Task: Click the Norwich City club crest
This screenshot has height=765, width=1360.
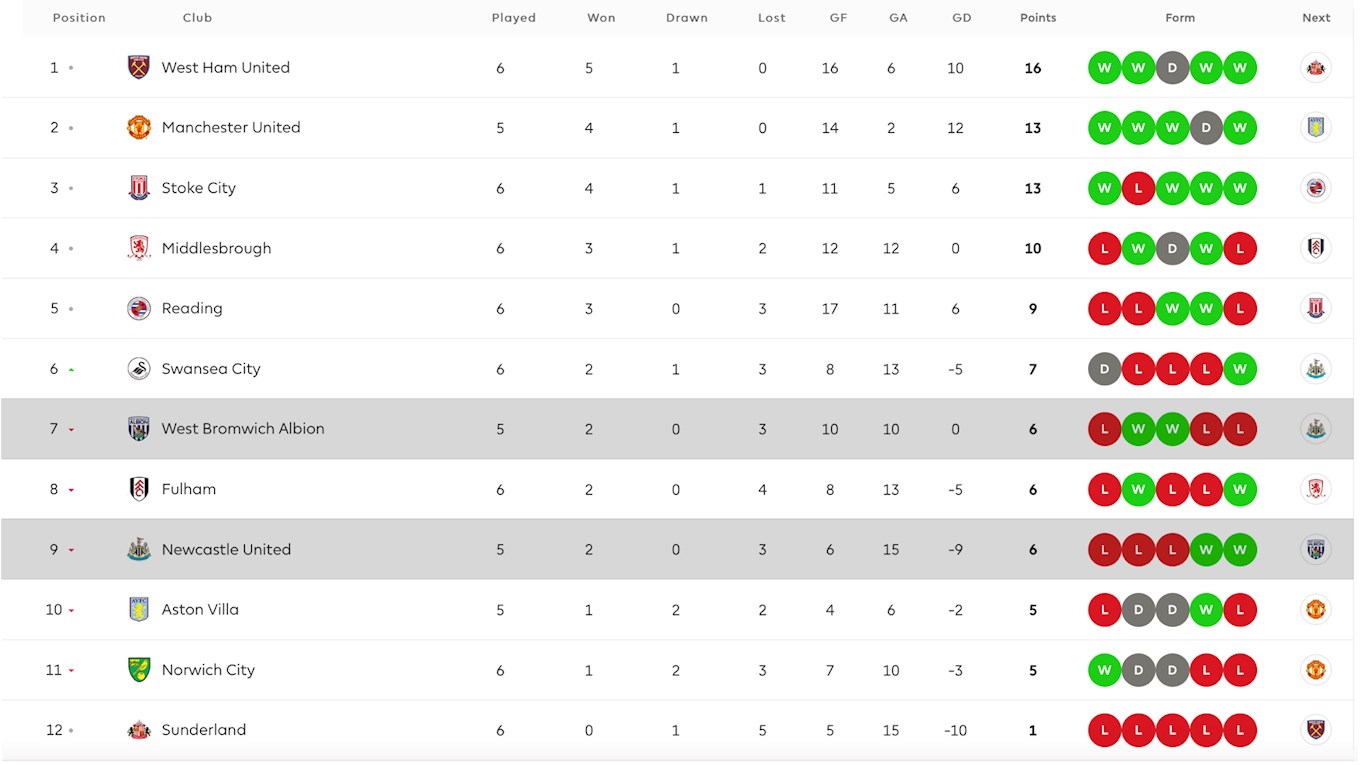Action: point(139,670)
